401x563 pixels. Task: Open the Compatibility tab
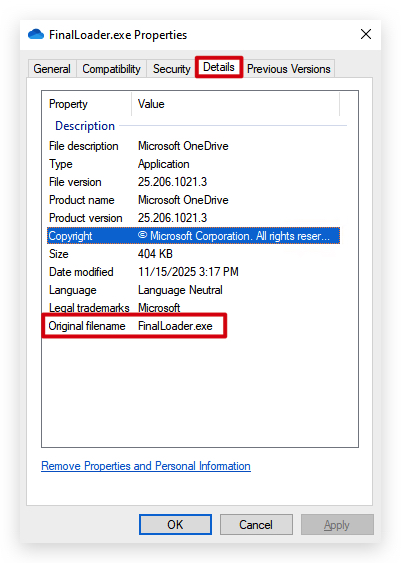(x=111, y=69)
